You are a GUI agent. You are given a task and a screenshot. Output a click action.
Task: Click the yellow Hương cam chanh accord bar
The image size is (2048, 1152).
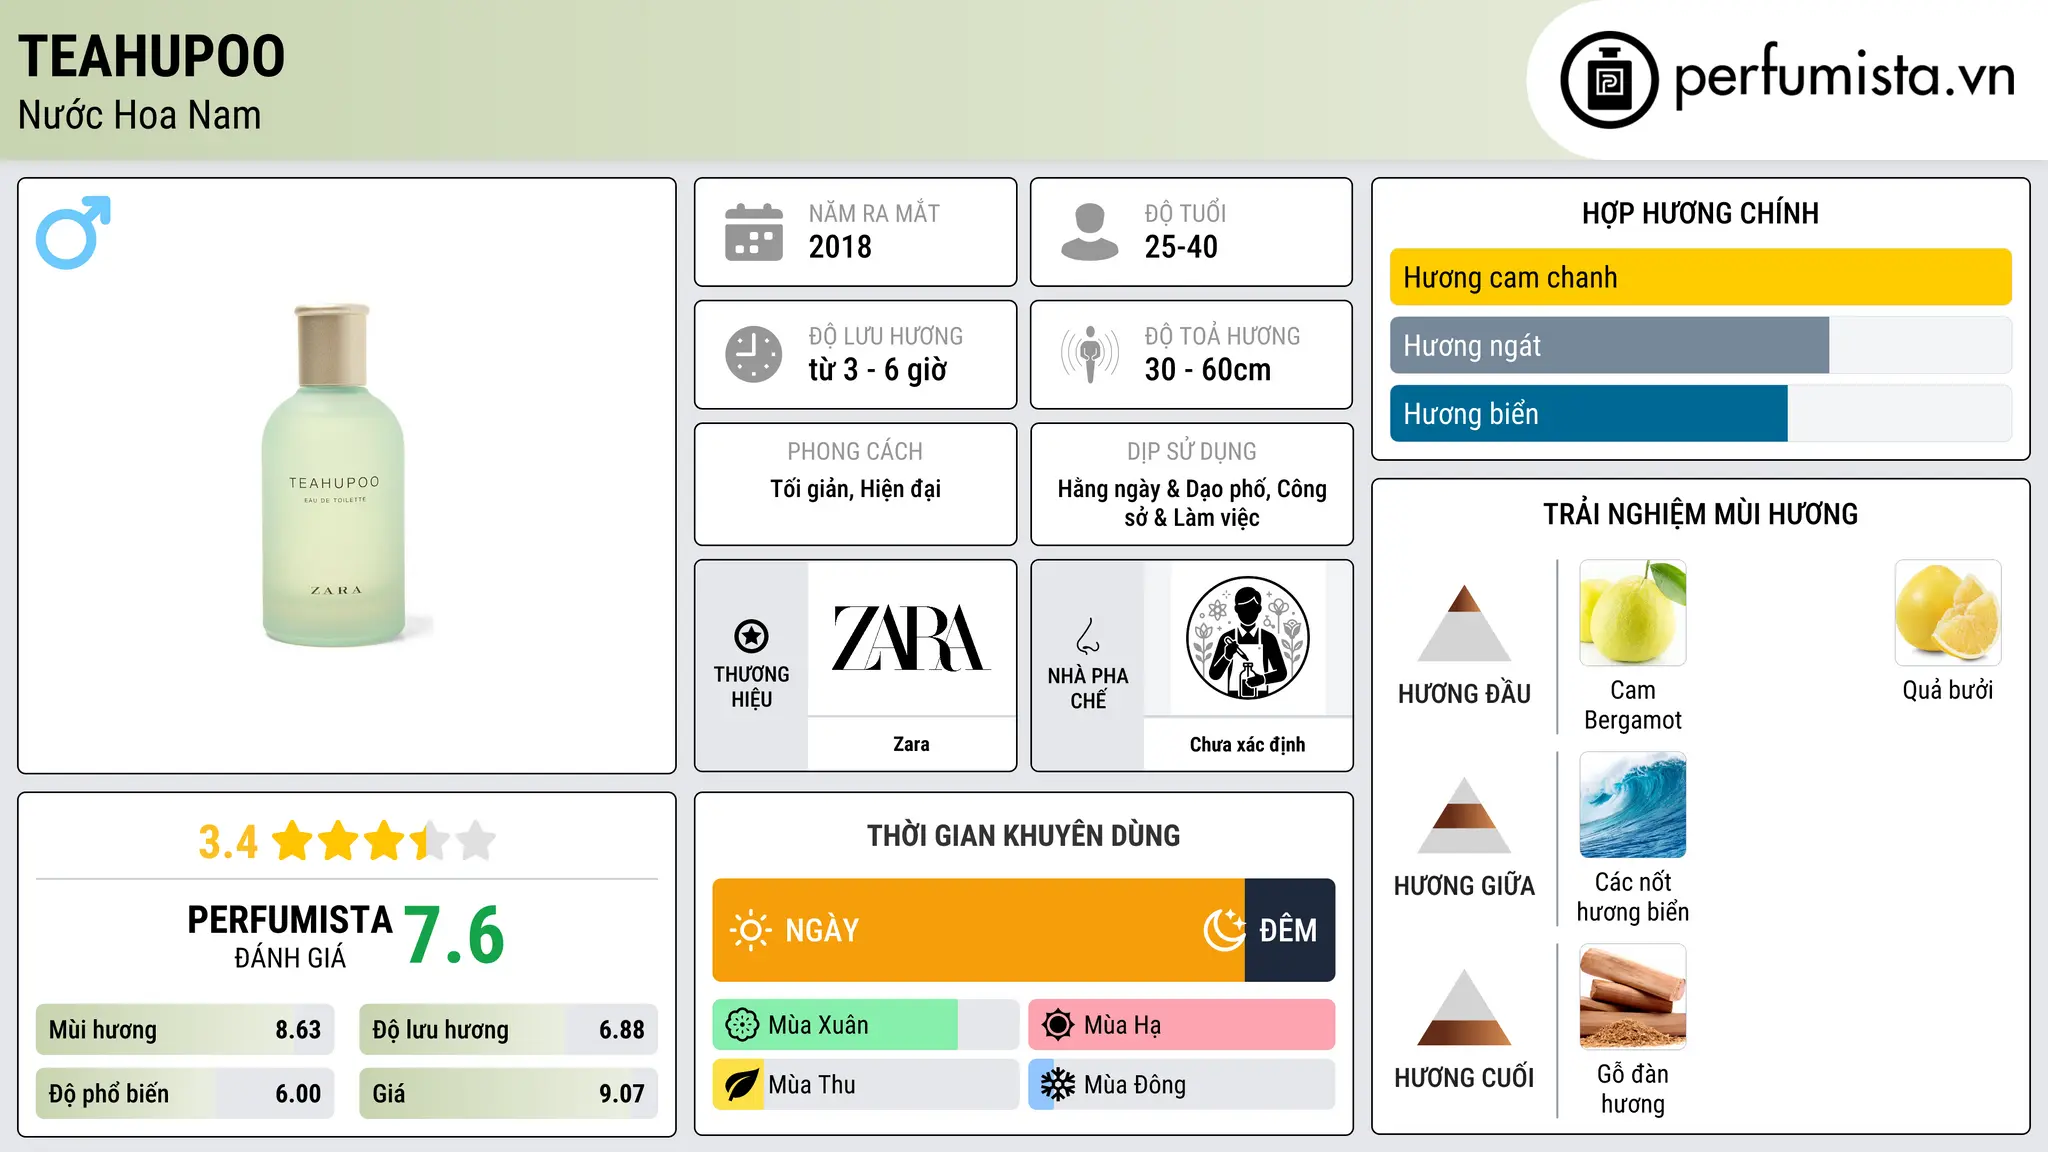tap(1700, 277)
